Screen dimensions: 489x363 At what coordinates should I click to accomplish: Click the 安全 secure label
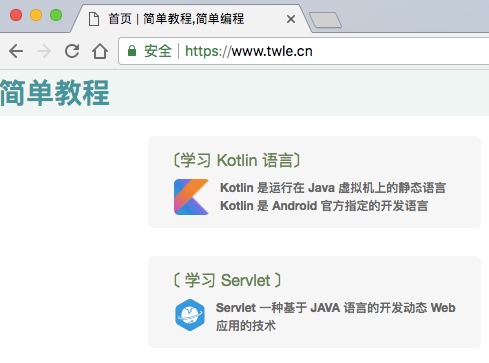click(158, 51)
